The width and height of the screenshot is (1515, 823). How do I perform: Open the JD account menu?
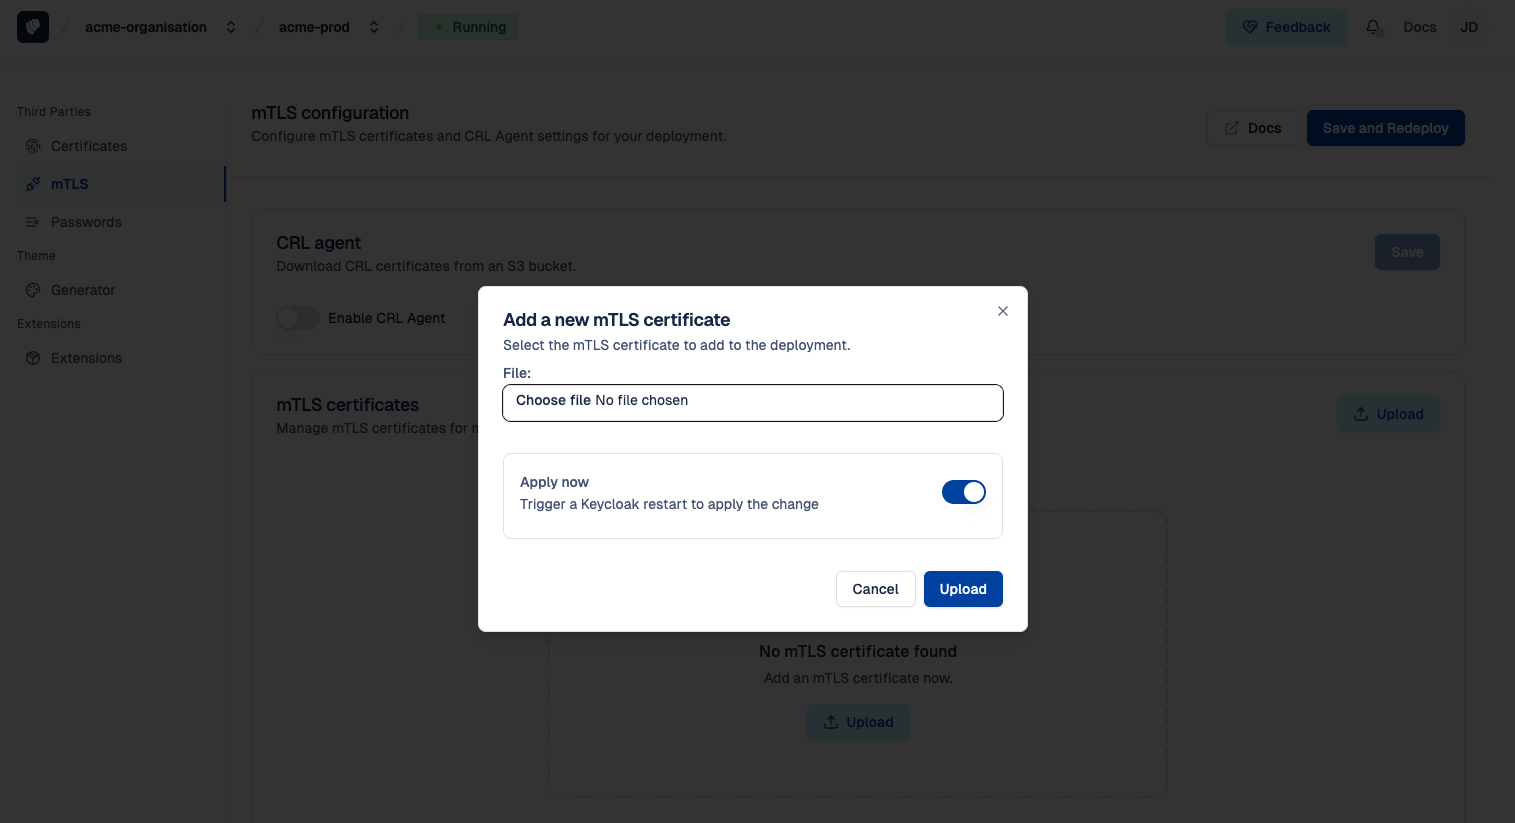1468,27
